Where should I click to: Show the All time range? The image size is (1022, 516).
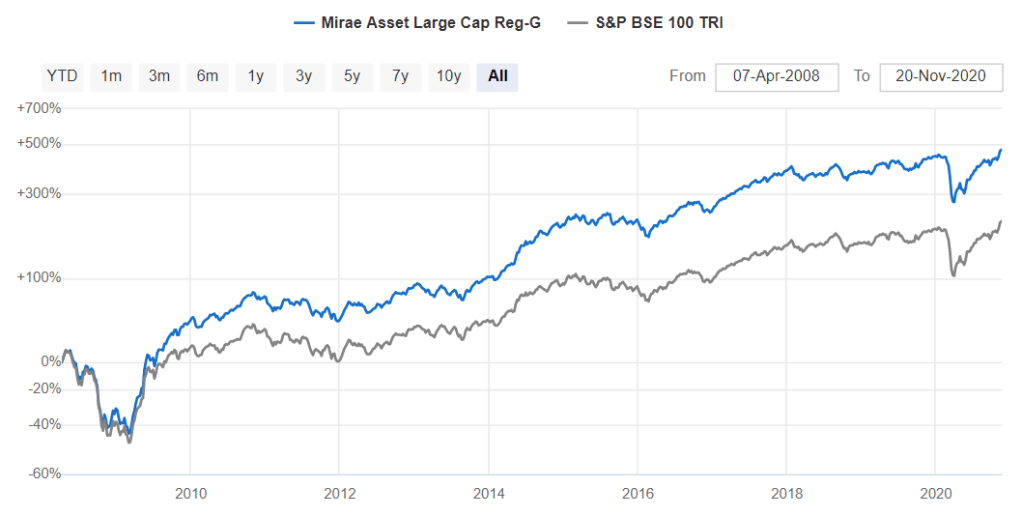point(497,76)
